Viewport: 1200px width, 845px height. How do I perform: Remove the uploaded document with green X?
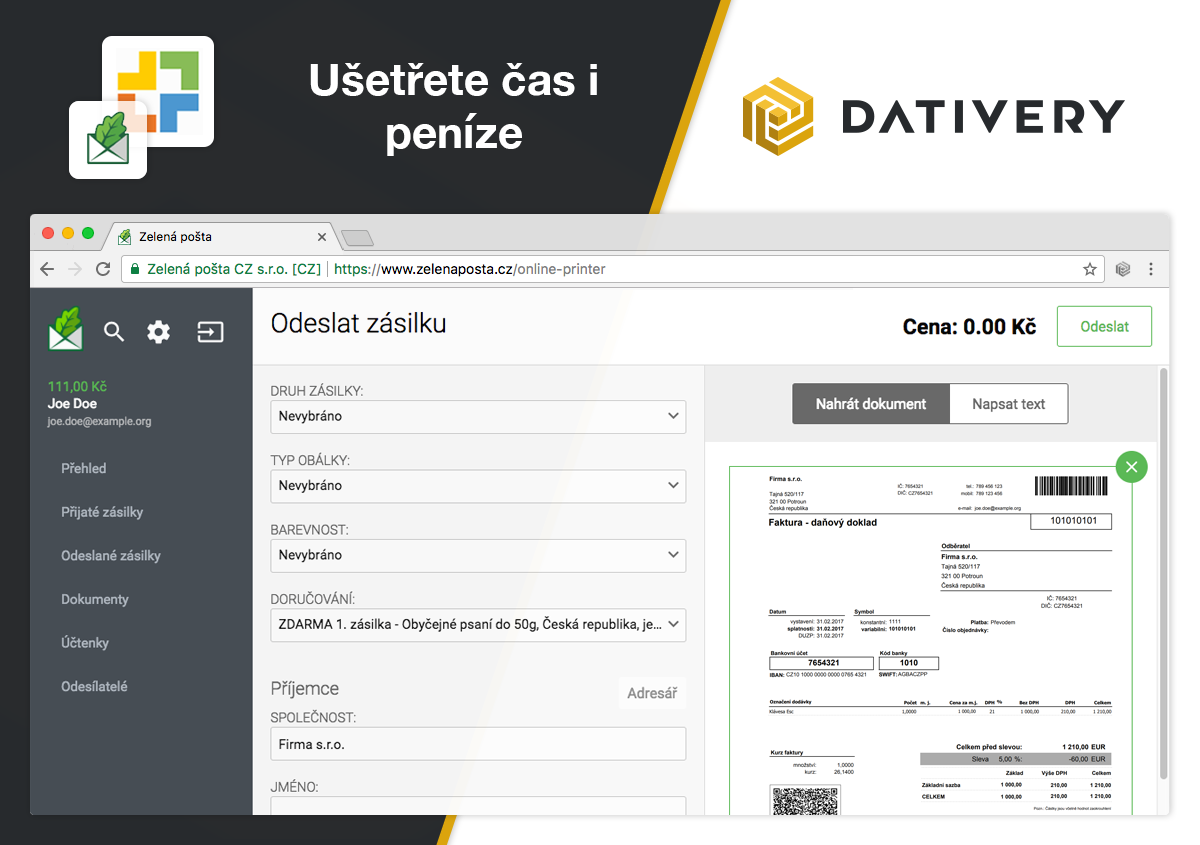click(1132, 467)
